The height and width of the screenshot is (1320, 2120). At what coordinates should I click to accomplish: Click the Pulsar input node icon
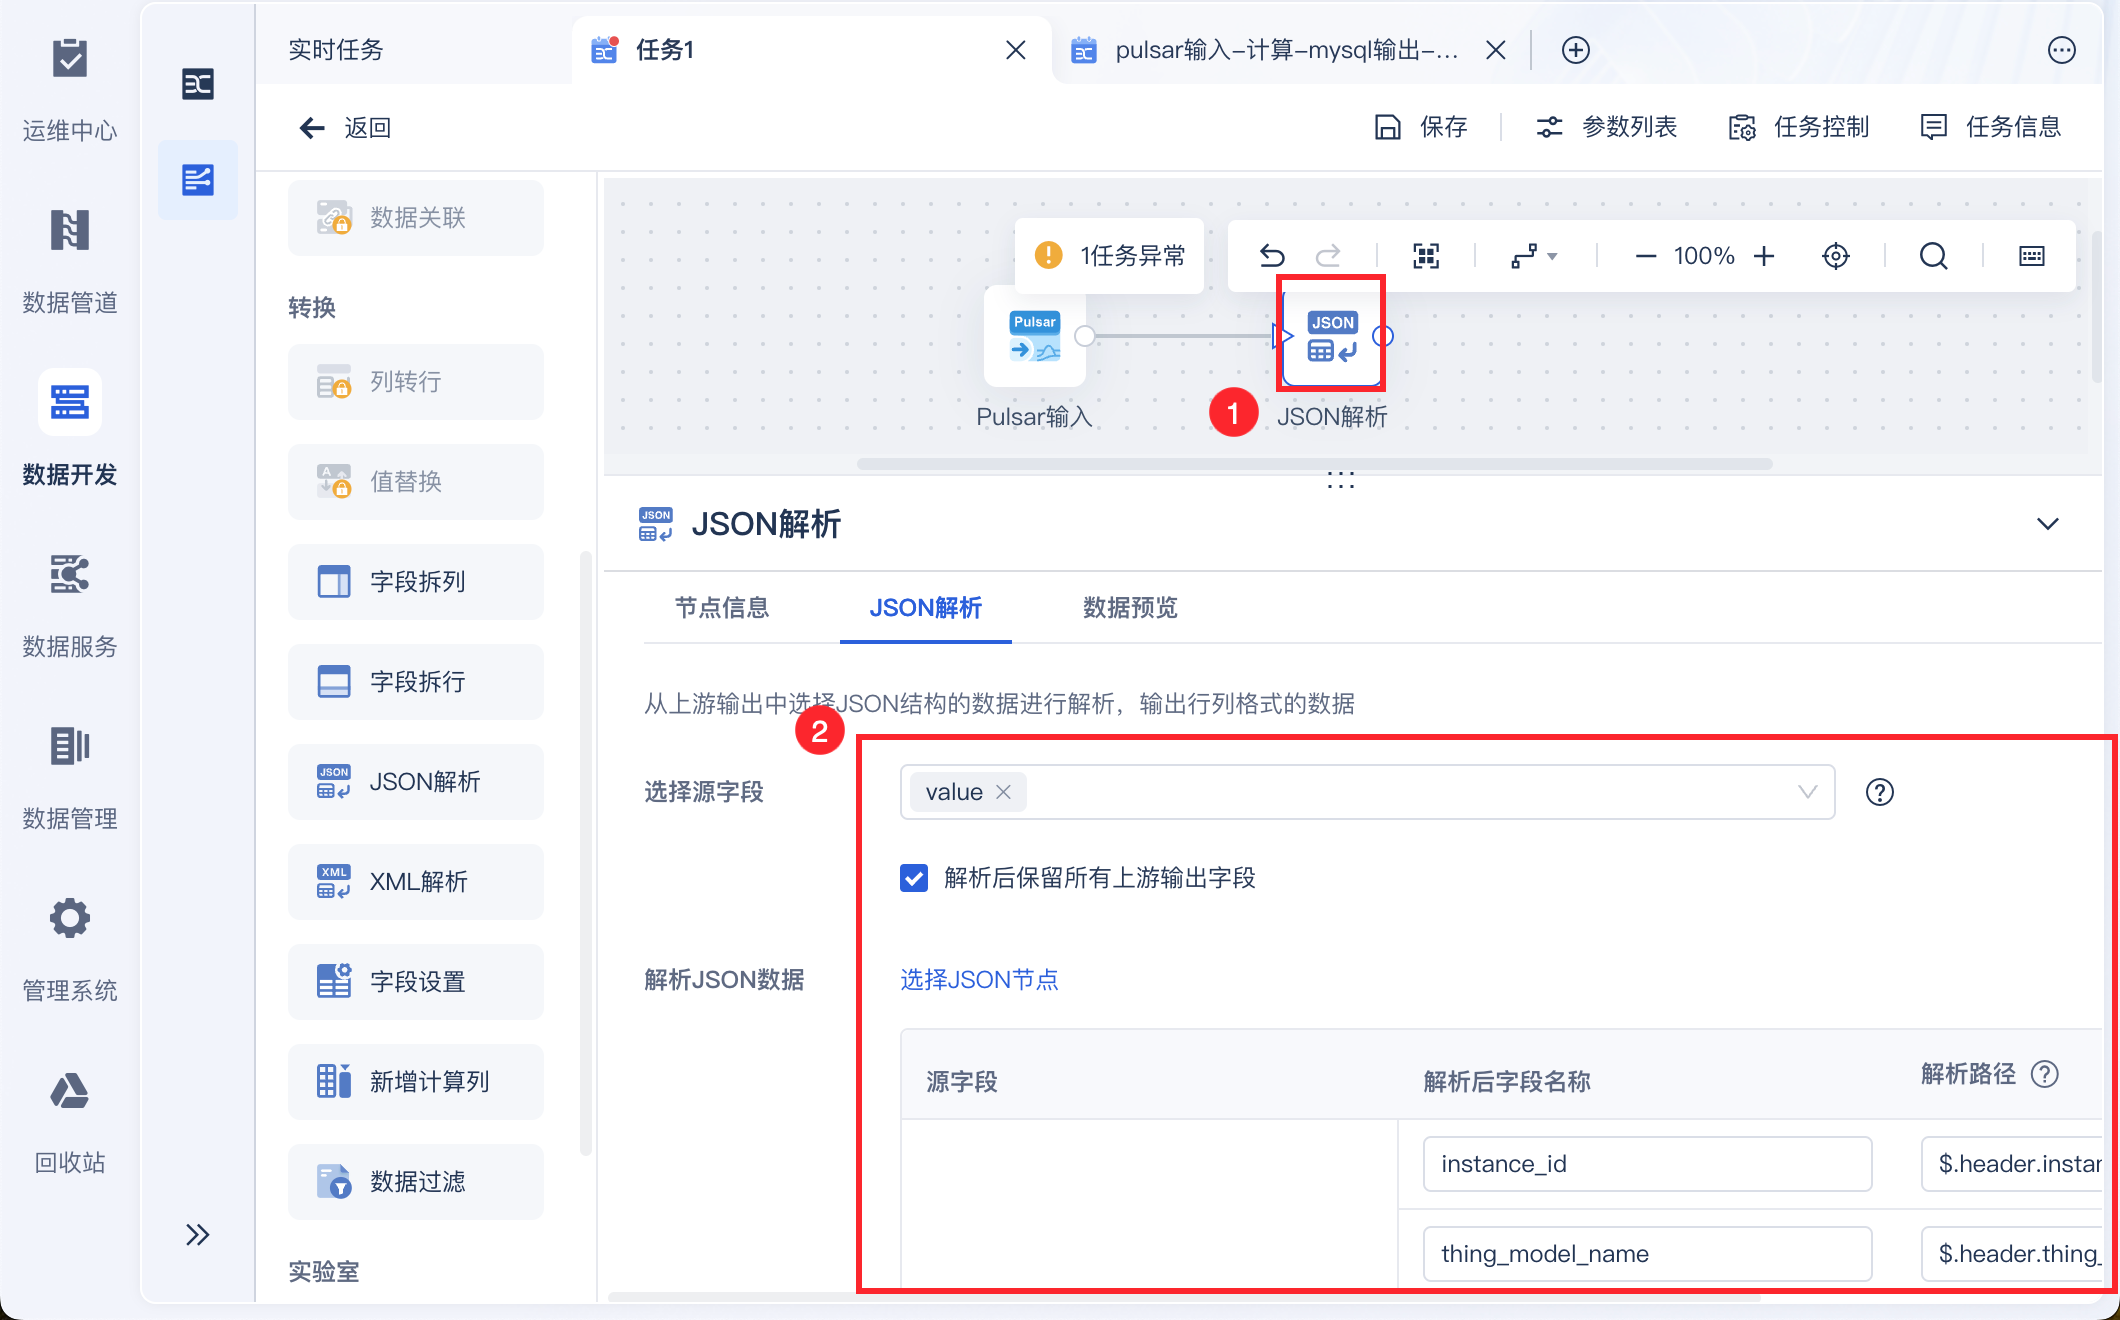(x=1034, y=337)
